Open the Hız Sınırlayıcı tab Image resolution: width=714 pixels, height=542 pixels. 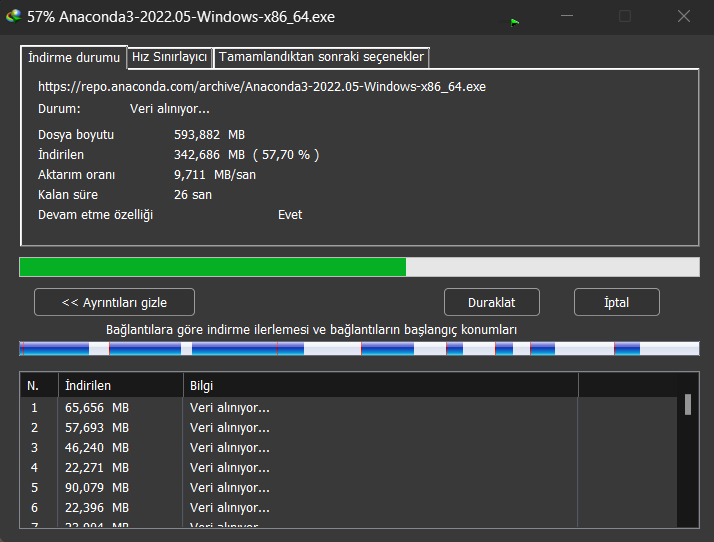tap(169, 57)
